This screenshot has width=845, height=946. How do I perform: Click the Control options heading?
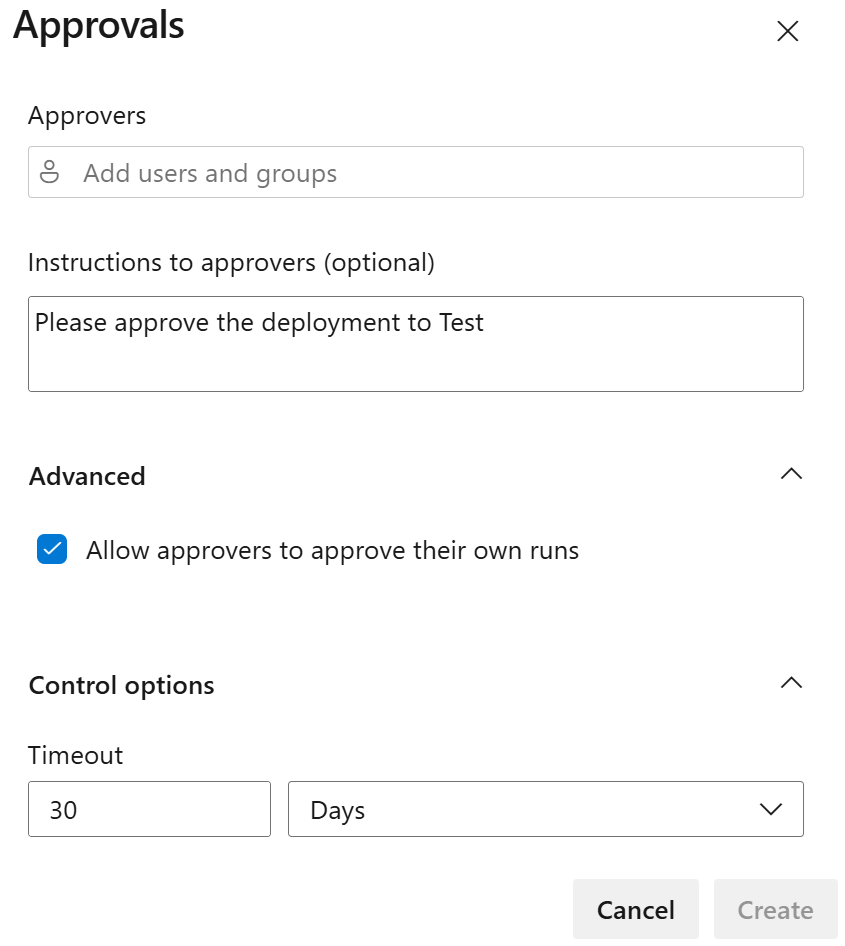(x=122, y=686)
